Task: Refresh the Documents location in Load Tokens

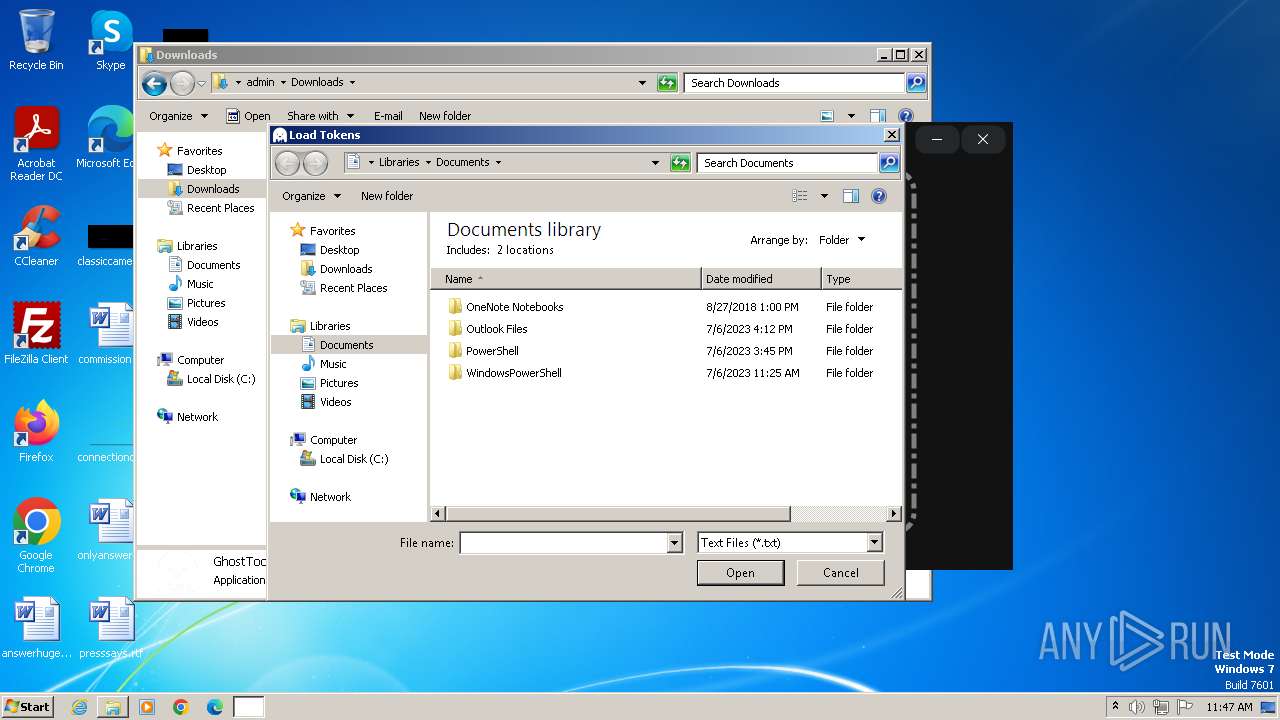Action: (x=680, y=163)
